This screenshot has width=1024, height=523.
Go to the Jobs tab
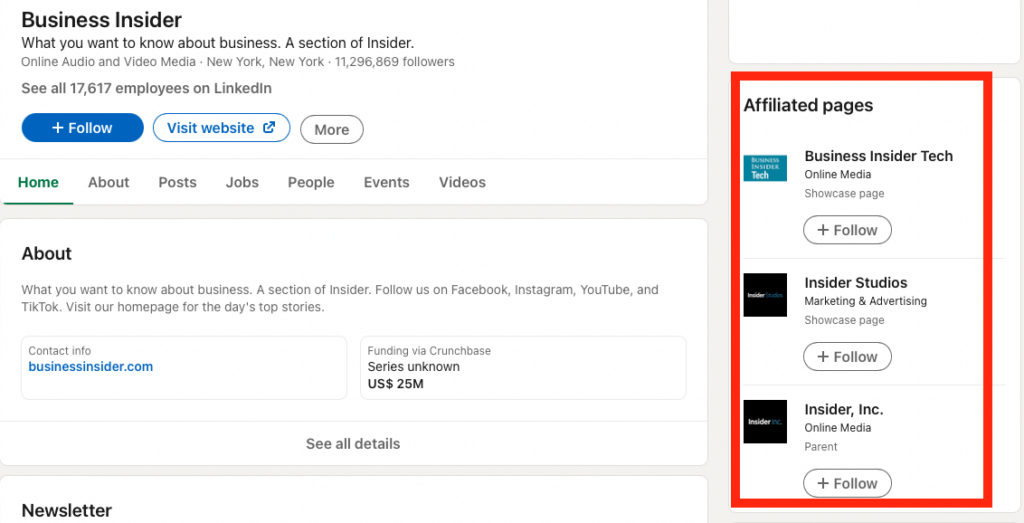(x=242, y=182)
